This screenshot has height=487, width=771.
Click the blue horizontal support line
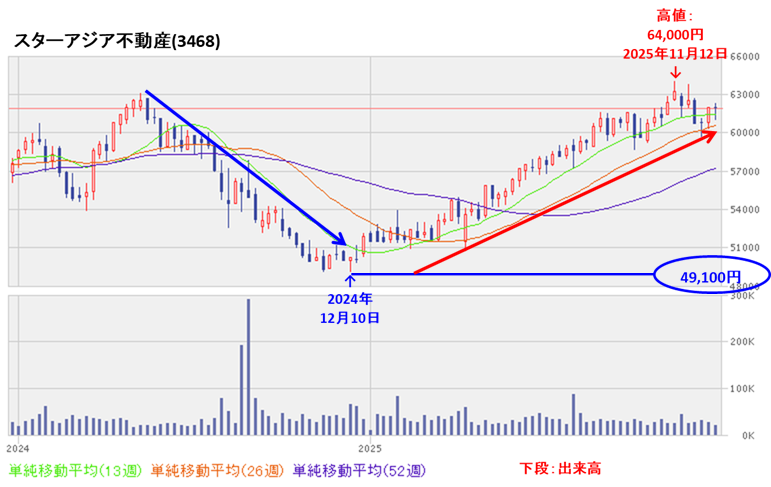(500, 274)
